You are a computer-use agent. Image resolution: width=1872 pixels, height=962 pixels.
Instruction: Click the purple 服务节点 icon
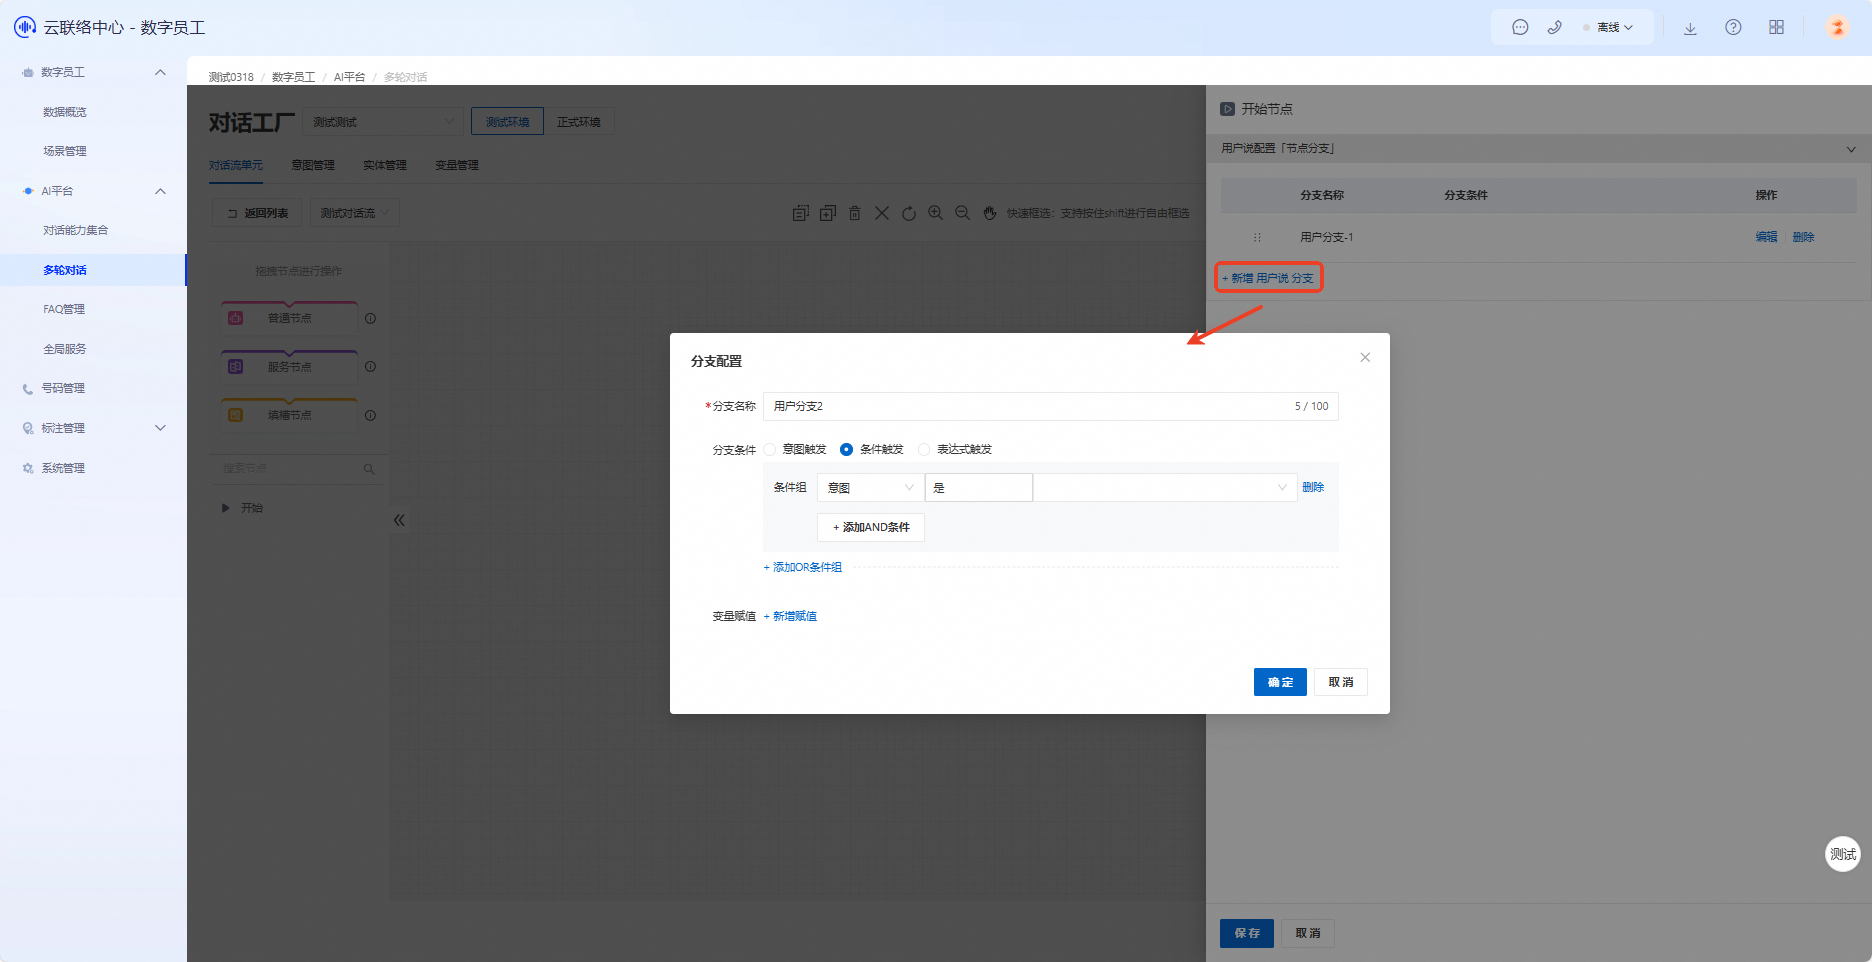236,367
